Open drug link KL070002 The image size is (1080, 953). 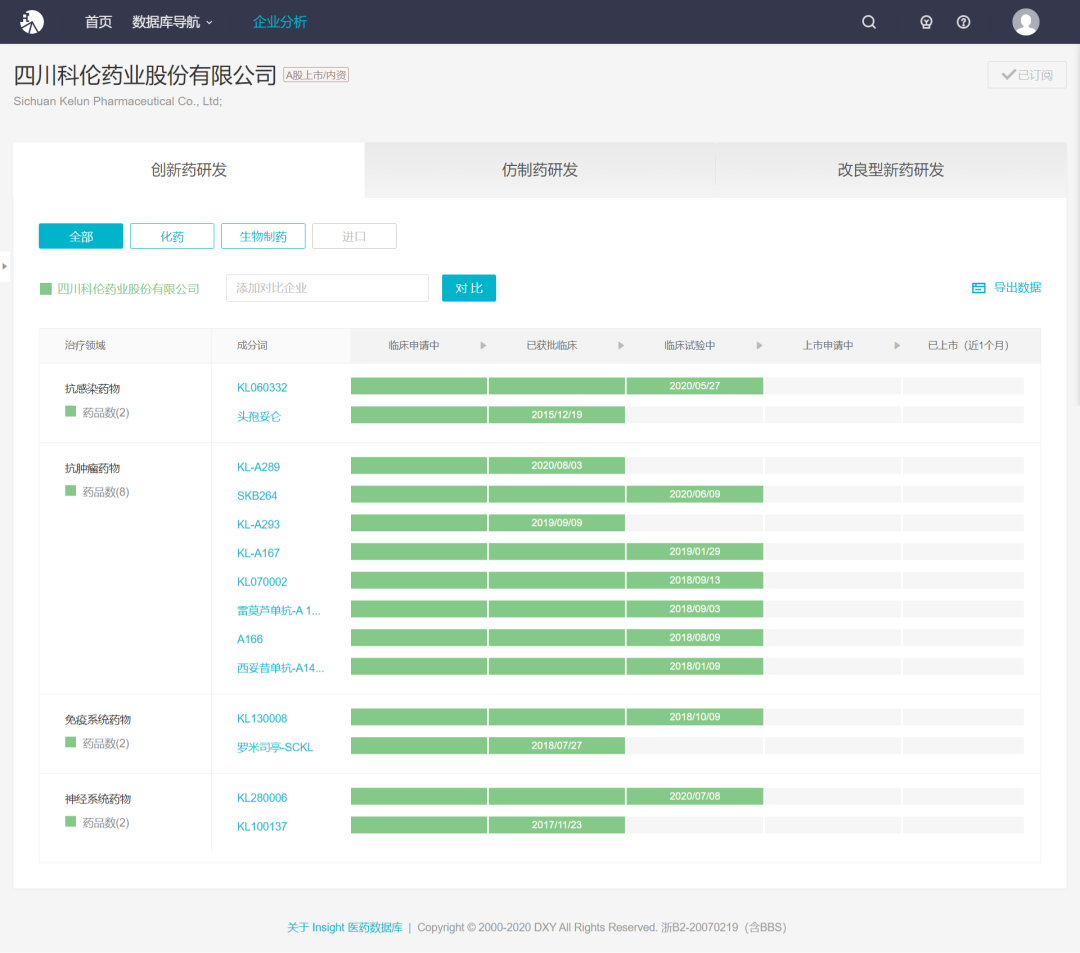(262, 582)
